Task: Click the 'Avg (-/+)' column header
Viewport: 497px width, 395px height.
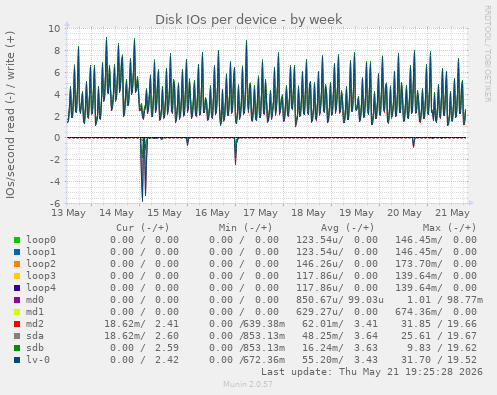Action: click(x=347, y=228)
